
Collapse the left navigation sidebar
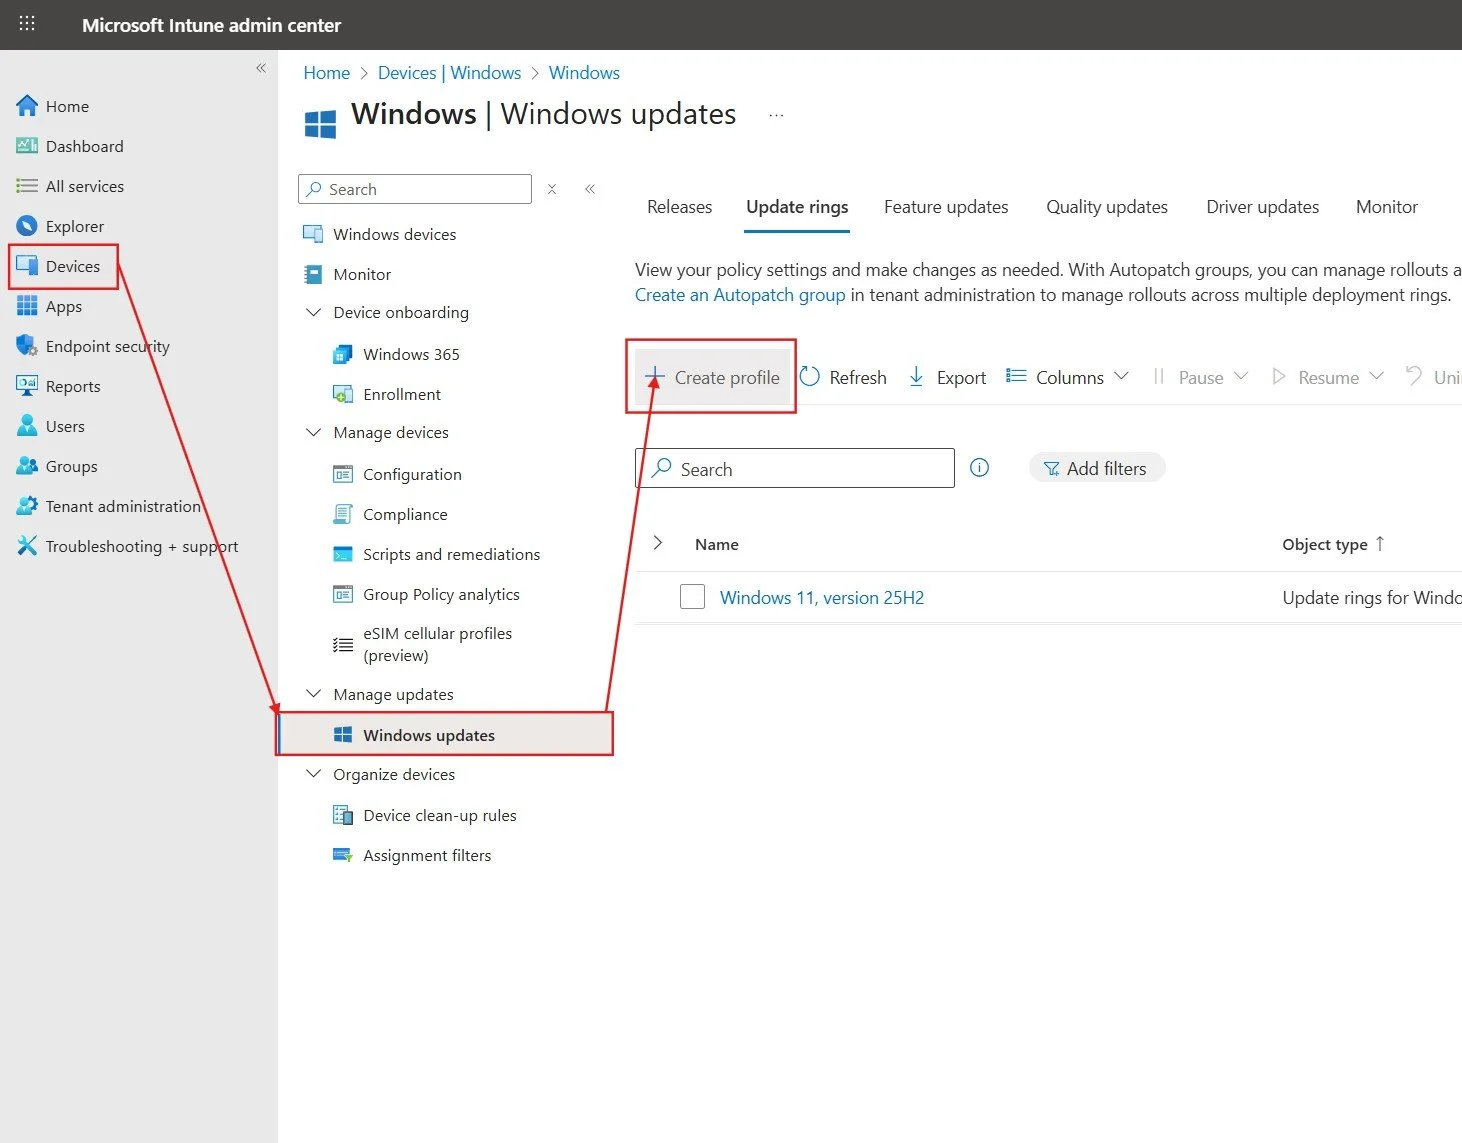(x=261, y=68)
